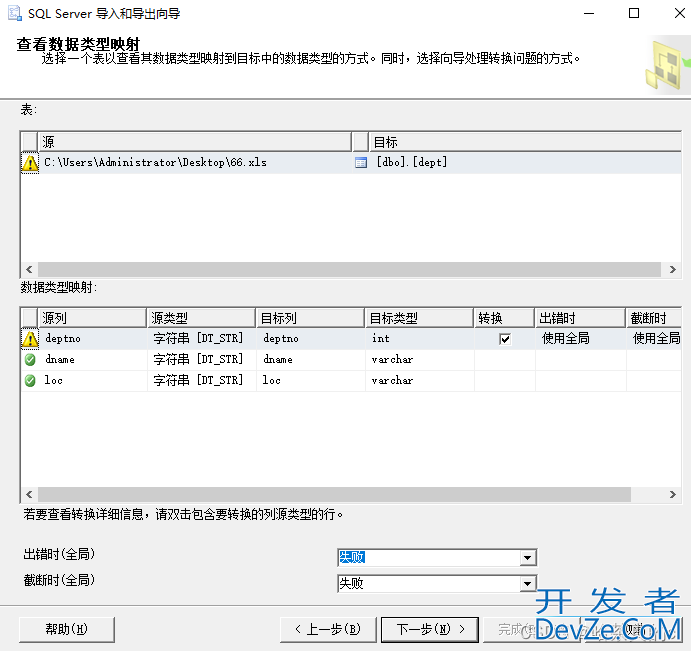Open the 出错时(全局) dropdown arrow

pyautogui.click(x=528, y=558)
